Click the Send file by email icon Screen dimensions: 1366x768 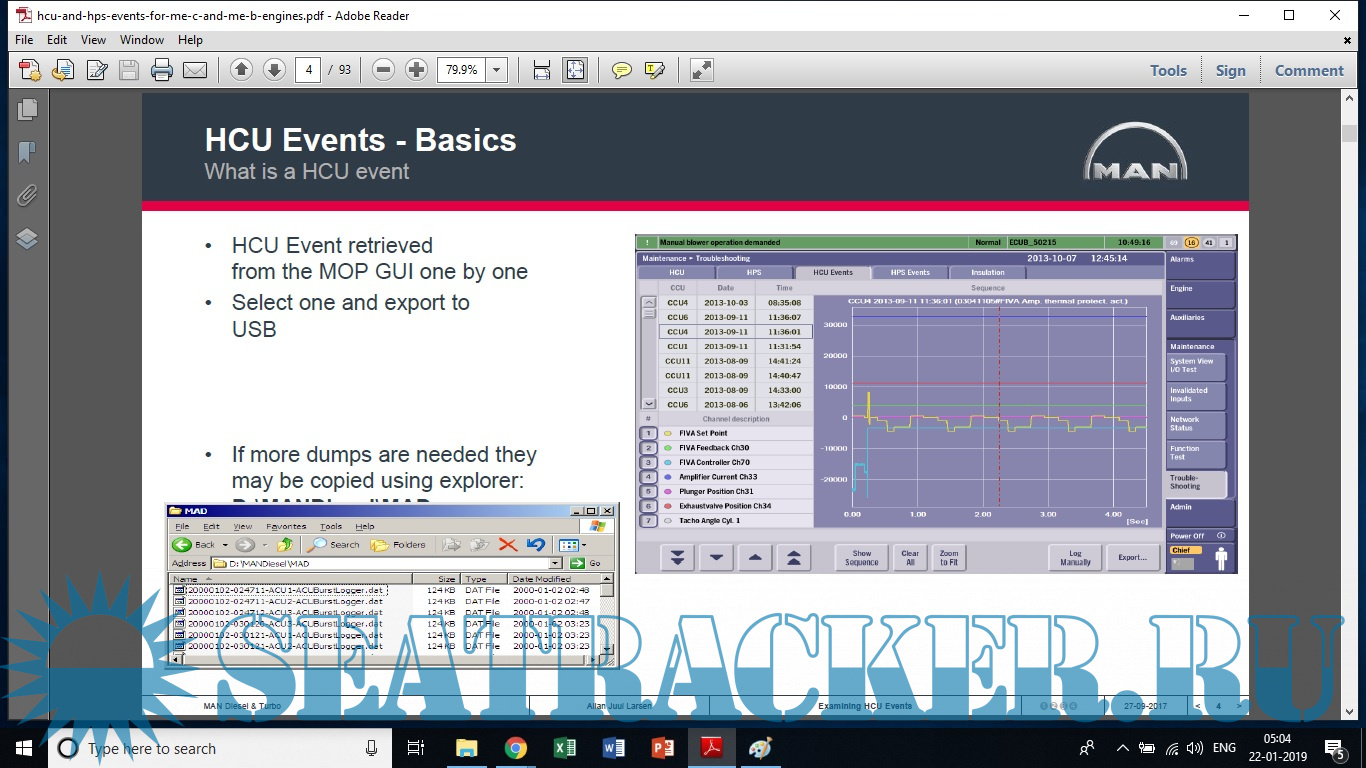(x=194, y=70)
